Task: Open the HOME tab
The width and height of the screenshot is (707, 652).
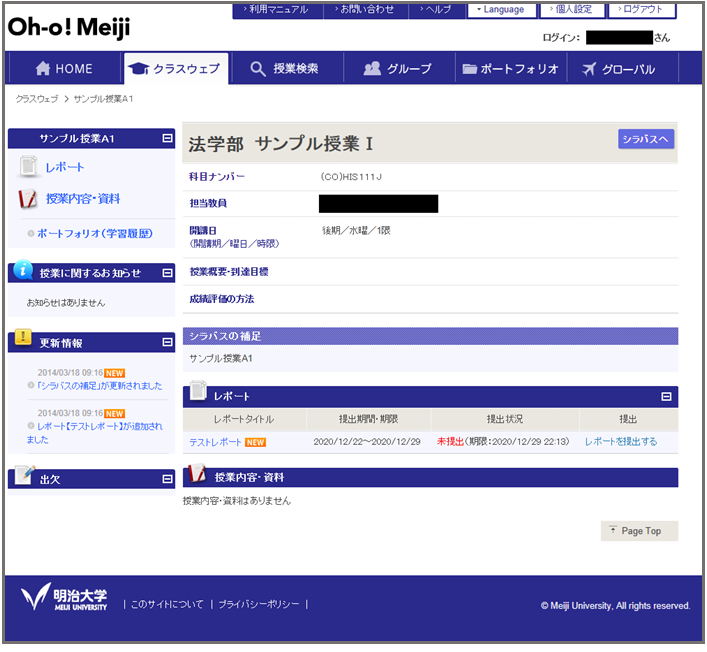Action: coord(64,69)
